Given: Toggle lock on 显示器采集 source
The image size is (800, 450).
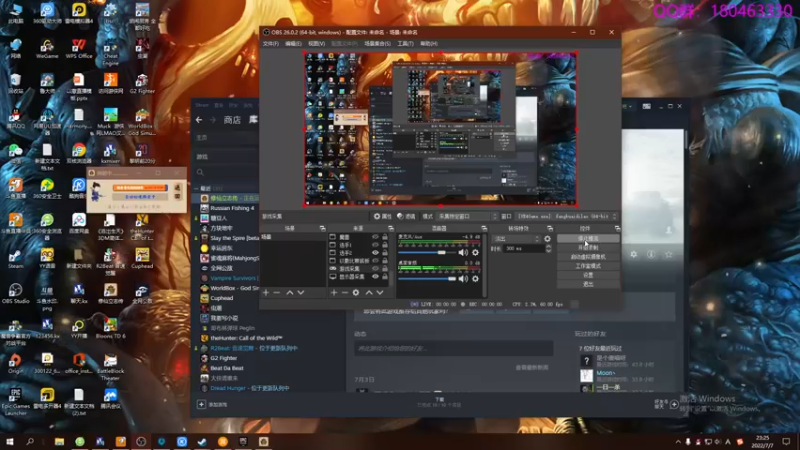Looking at the screenshot, I should coord(385,277).
